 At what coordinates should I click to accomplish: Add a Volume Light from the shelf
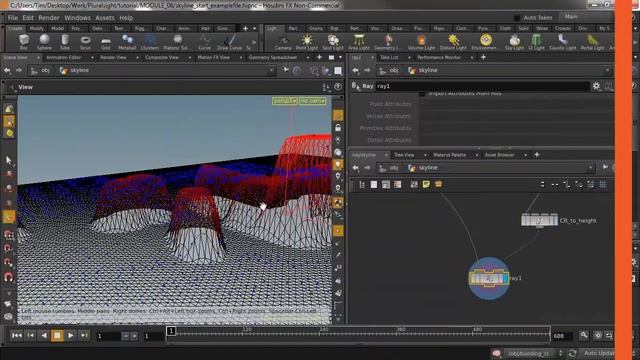[421, 42]
